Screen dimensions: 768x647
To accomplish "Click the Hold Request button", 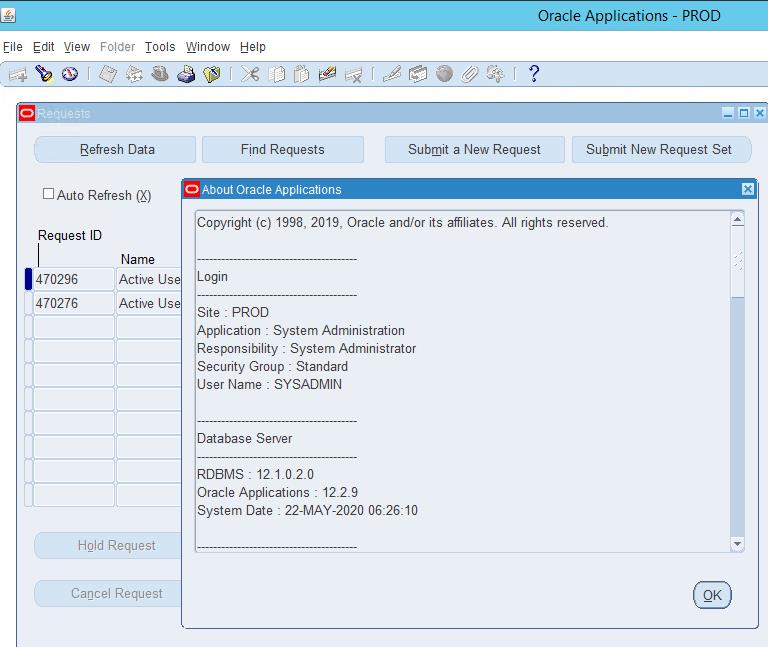I will pos(108,546).
